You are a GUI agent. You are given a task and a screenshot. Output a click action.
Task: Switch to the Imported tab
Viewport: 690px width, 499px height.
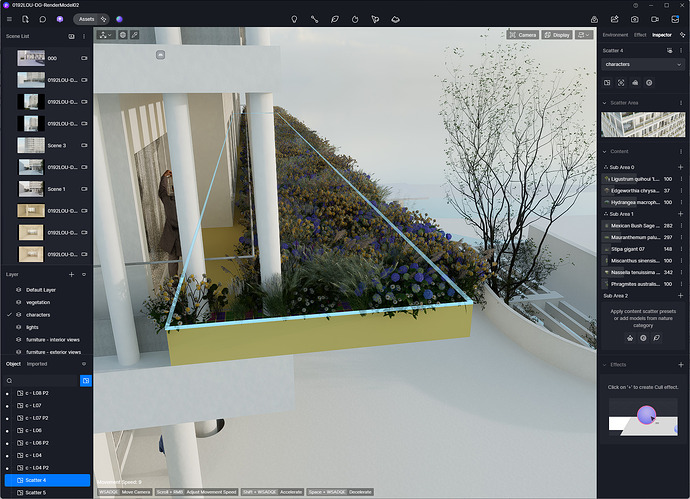pyautogui.click(x=36, y=364)
